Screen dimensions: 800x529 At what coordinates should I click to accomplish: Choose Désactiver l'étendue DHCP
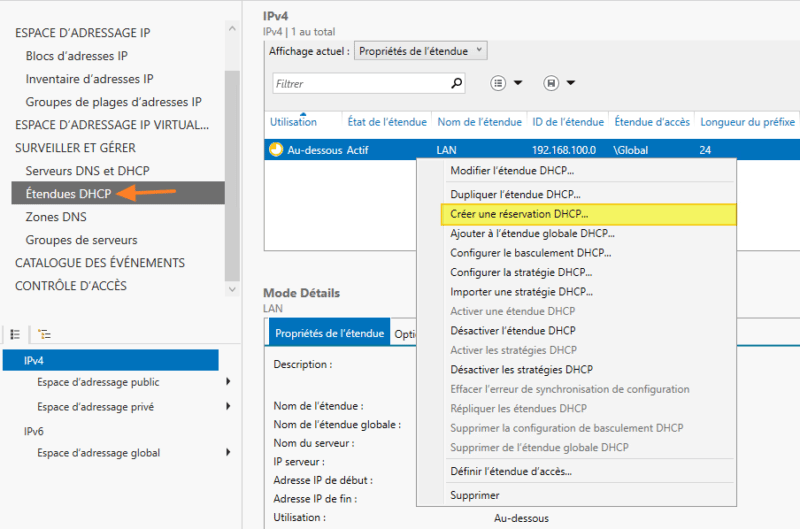pyautogui.click(x=513, y=331)
